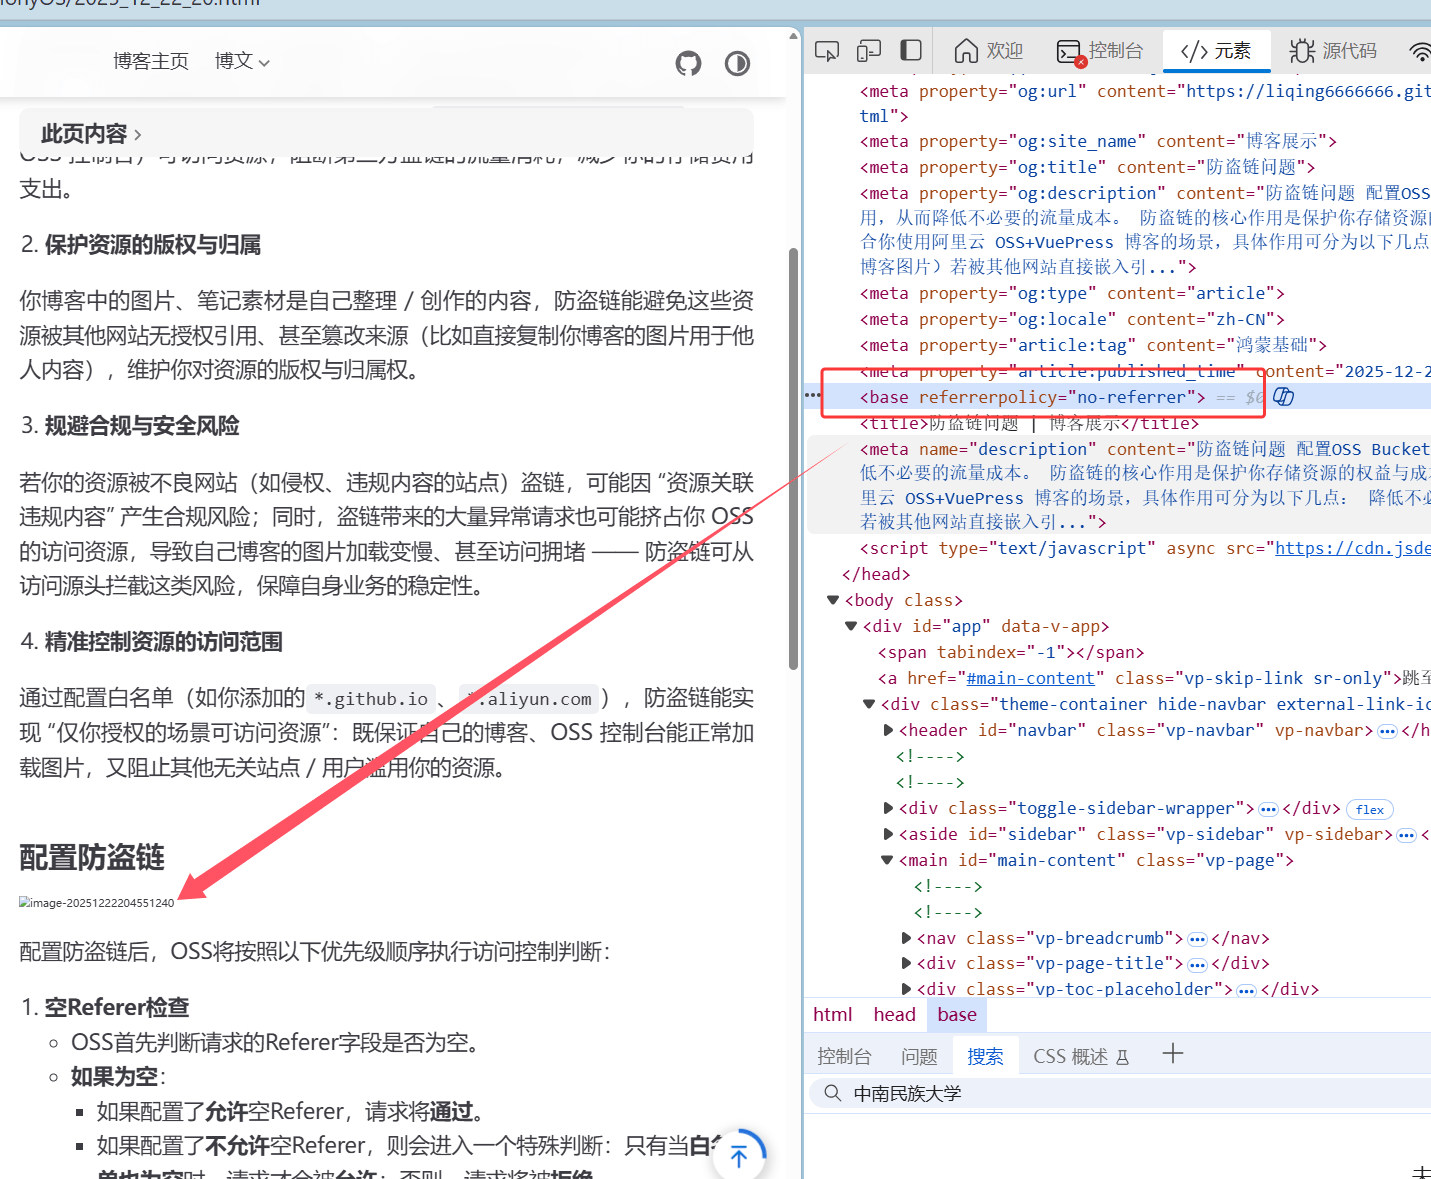Toggle dark mode contrast icon
This screenshot has height=1179, width=1431.
click(737, 64)
